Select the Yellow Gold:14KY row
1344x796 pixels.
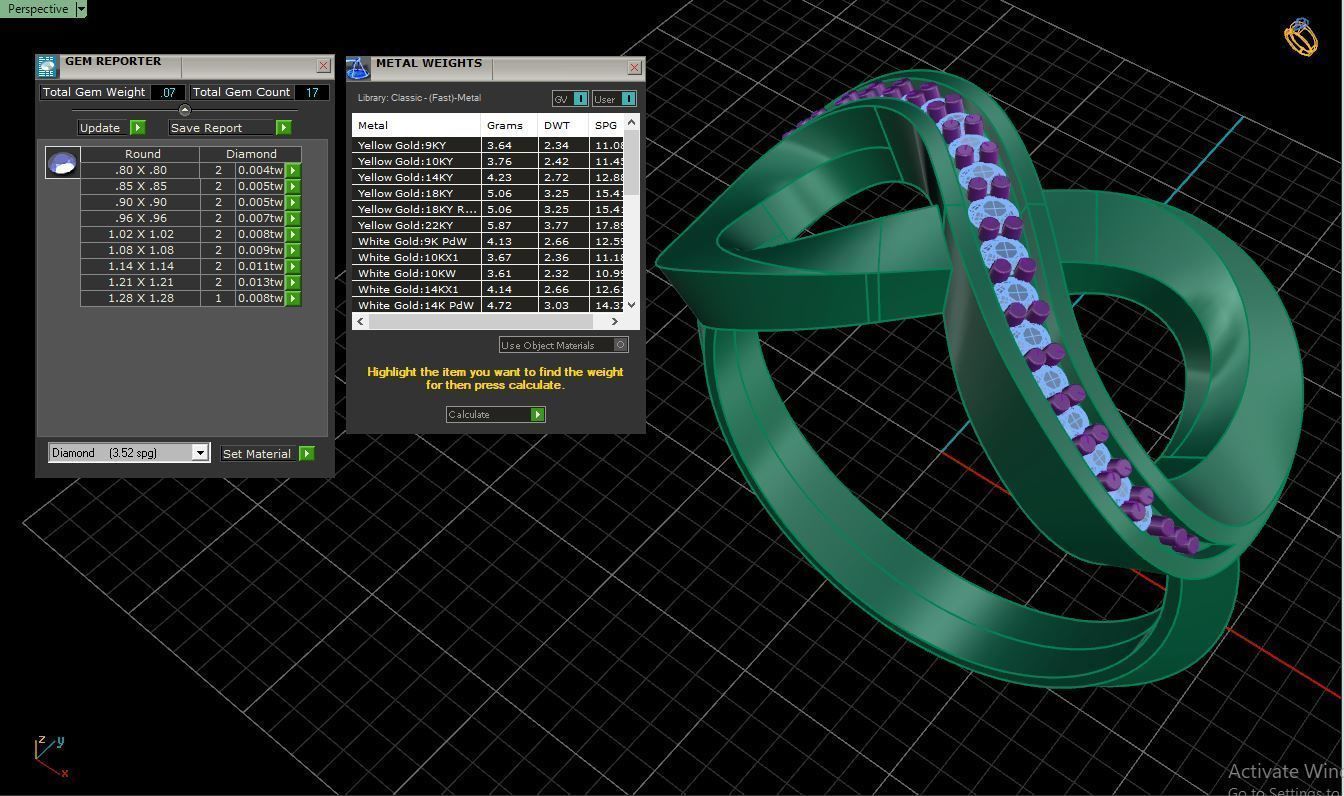(x=488, y=178)
